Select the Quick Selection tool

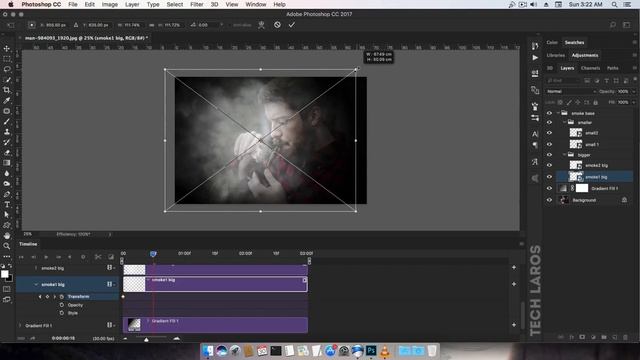[7, 80]
